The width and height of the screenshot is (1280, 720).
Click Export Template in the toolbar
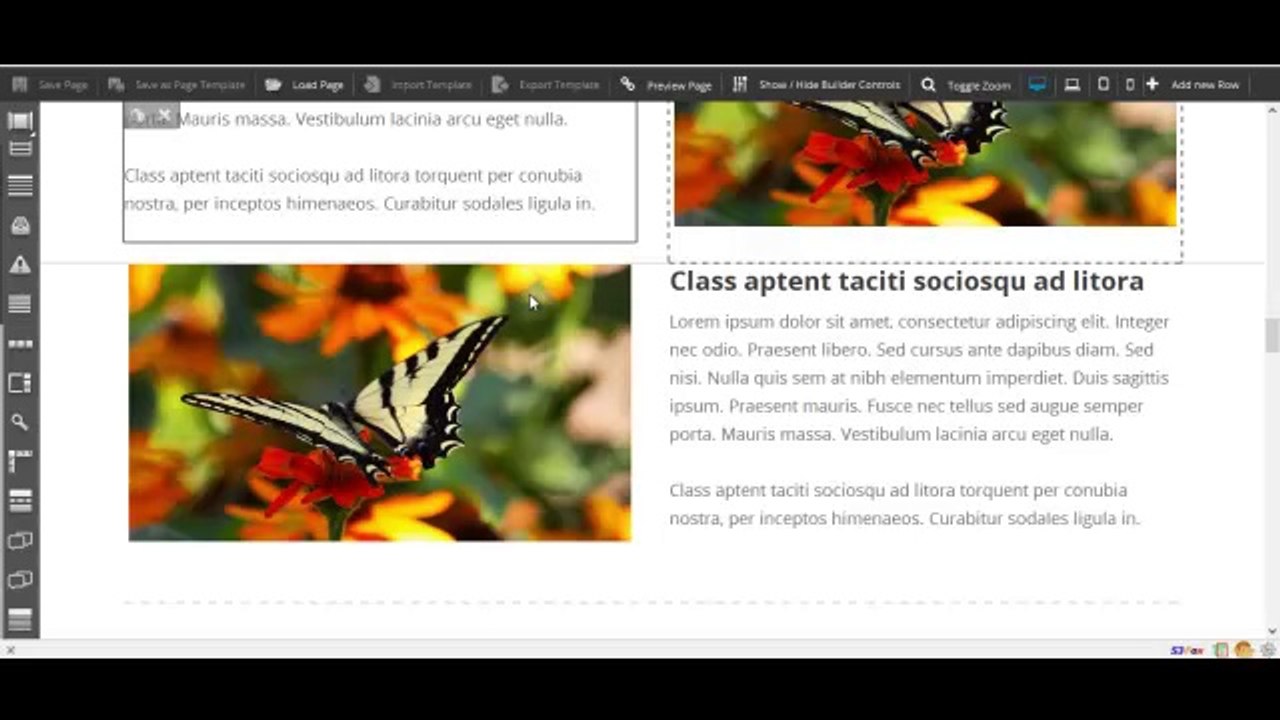coord(546,85)
